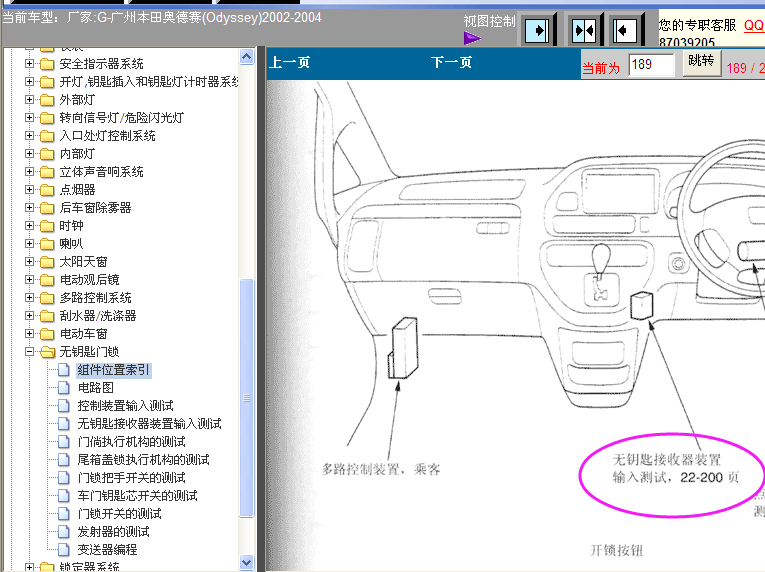Screen dimensions: 765x572
Task: Click the center-split view control button
Action: (584, 30)
